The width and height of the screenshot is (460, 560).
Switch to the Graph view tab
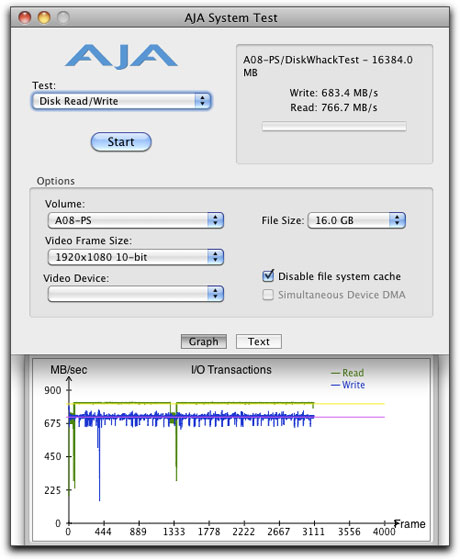click(204, 341)
